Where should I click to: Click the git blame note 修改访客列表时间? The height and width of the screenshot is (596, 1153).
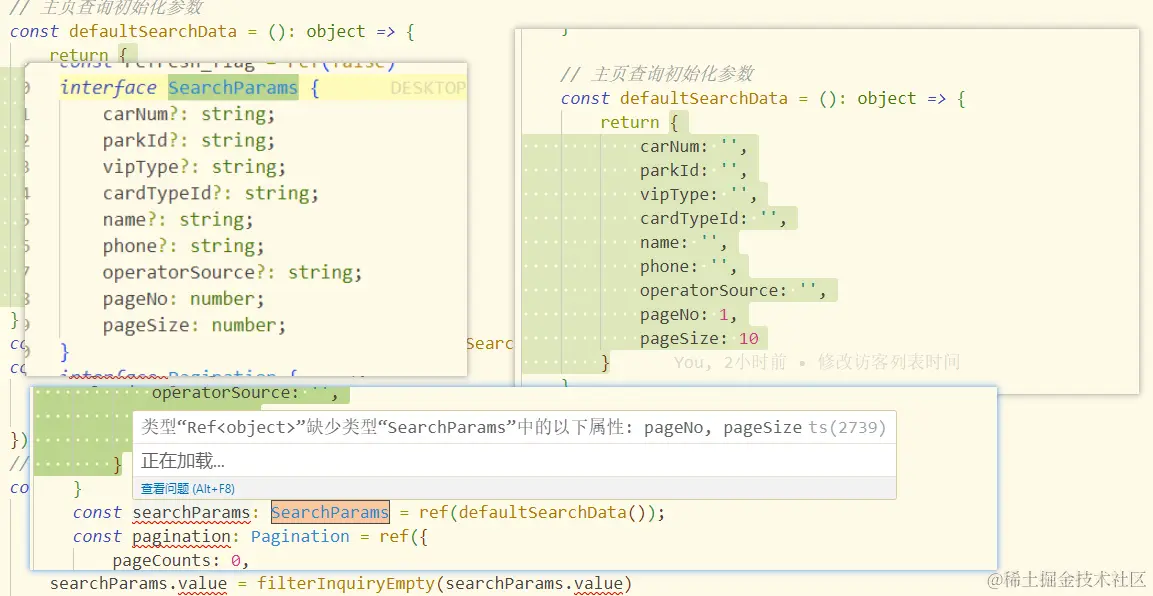(x=888, y=362)
